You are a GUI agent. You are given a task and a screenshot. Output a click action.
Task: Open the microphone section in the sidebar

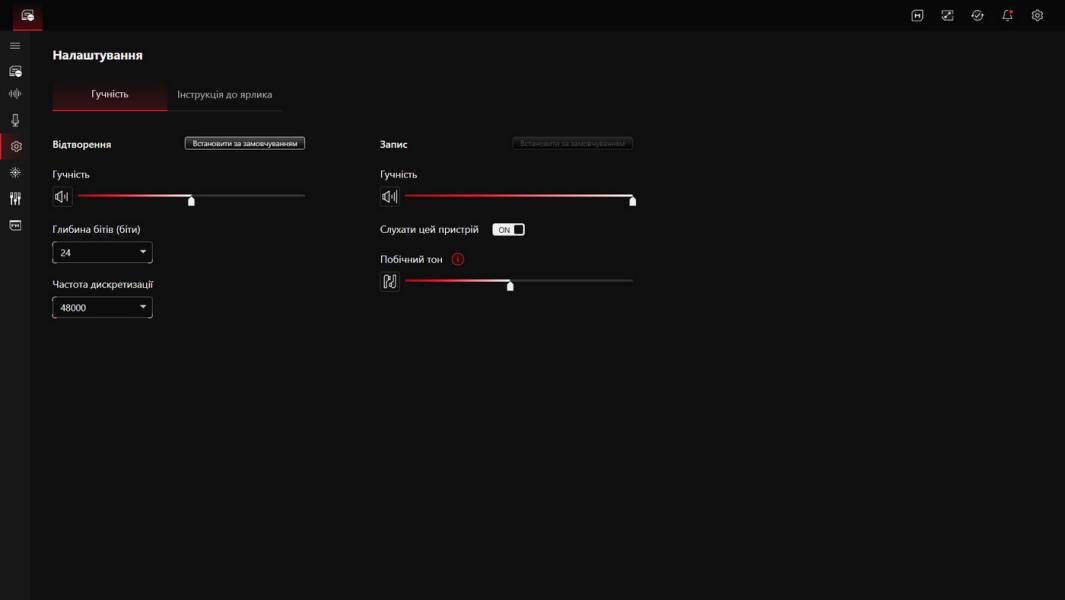pos(15,120)
